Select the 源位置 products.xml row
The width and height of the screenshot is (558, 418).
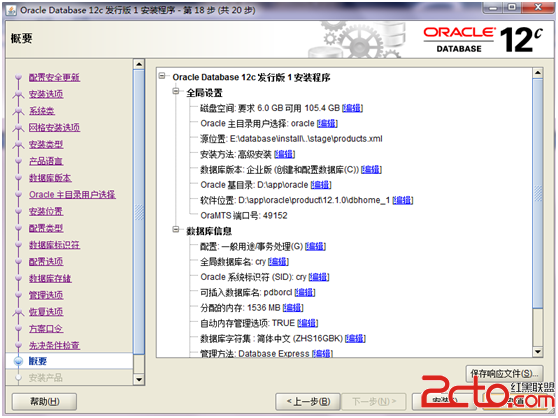(291, 139)
